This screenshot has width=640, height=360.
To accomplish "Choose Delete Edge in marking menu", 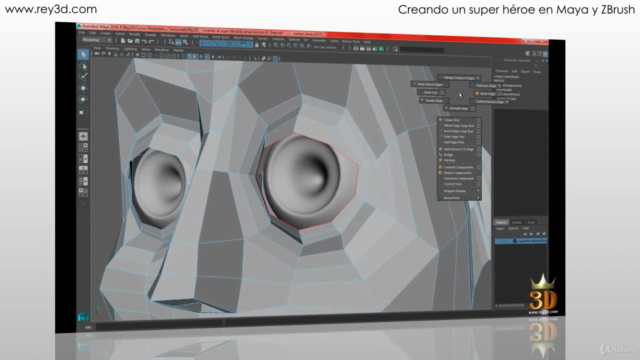I will [434, 100].
